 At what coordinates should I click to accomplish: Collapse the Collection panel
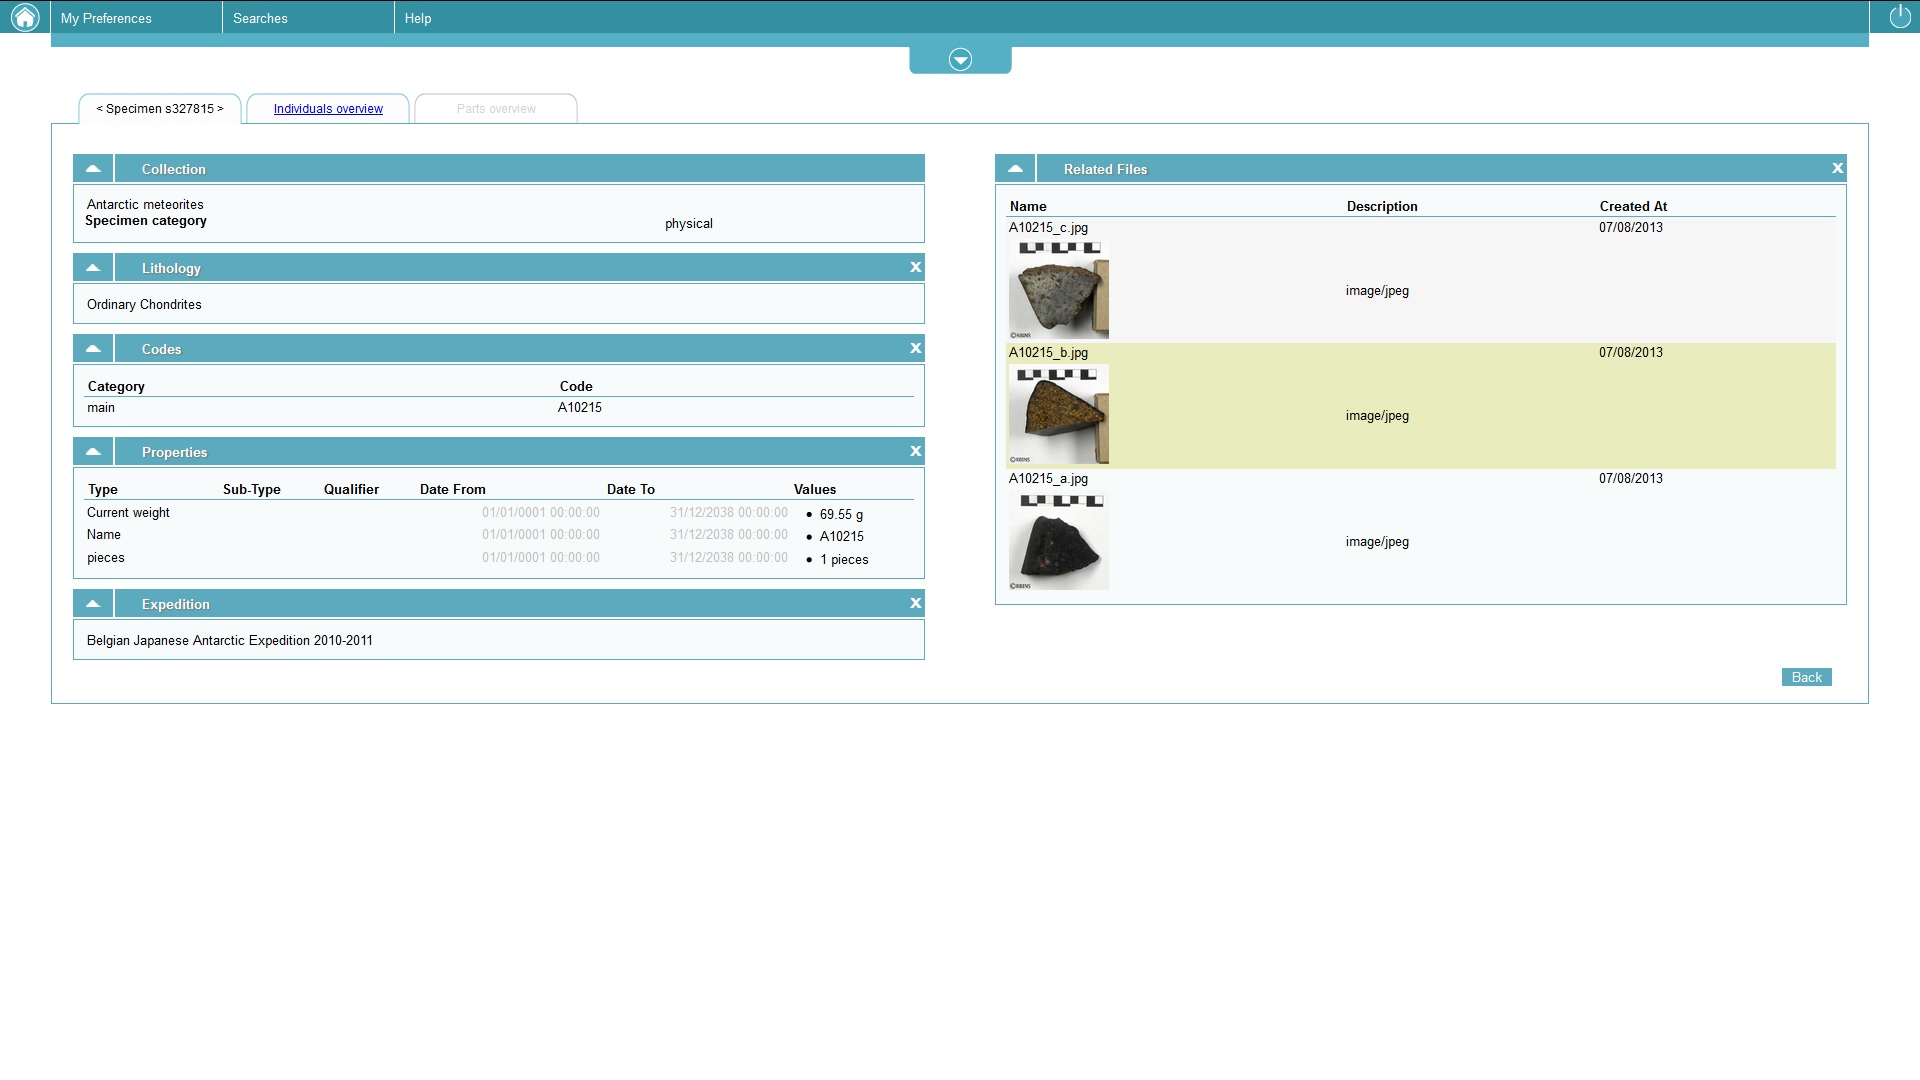93,168
